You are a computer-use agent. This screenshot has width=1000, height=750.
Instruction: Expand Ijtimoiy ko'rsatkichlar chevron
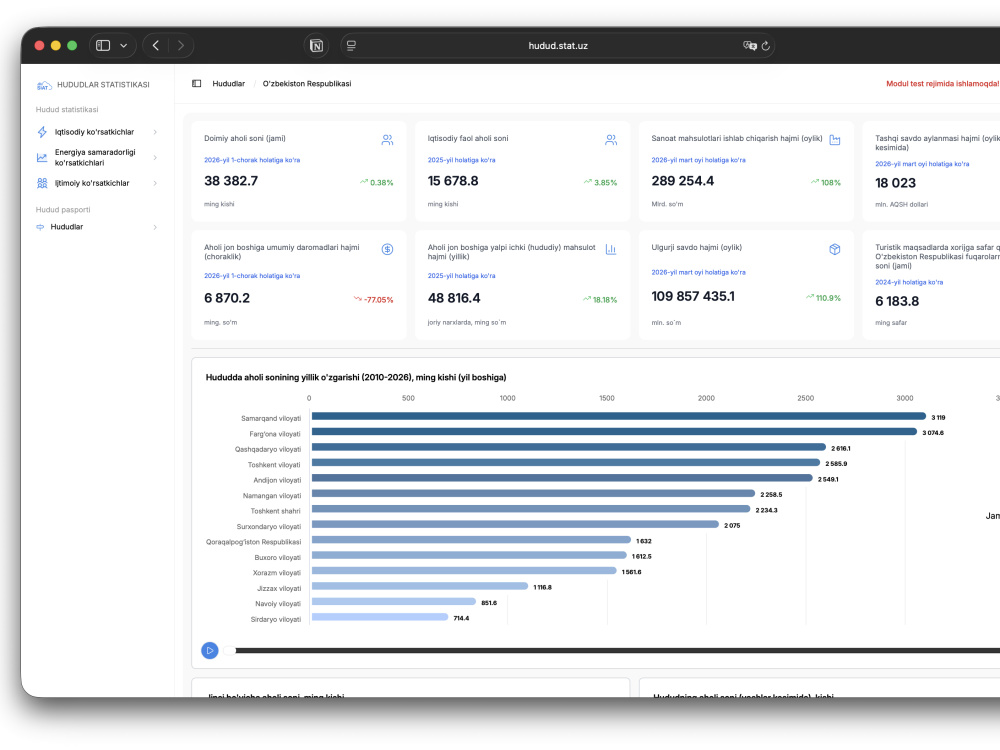[x=155, y=183]
